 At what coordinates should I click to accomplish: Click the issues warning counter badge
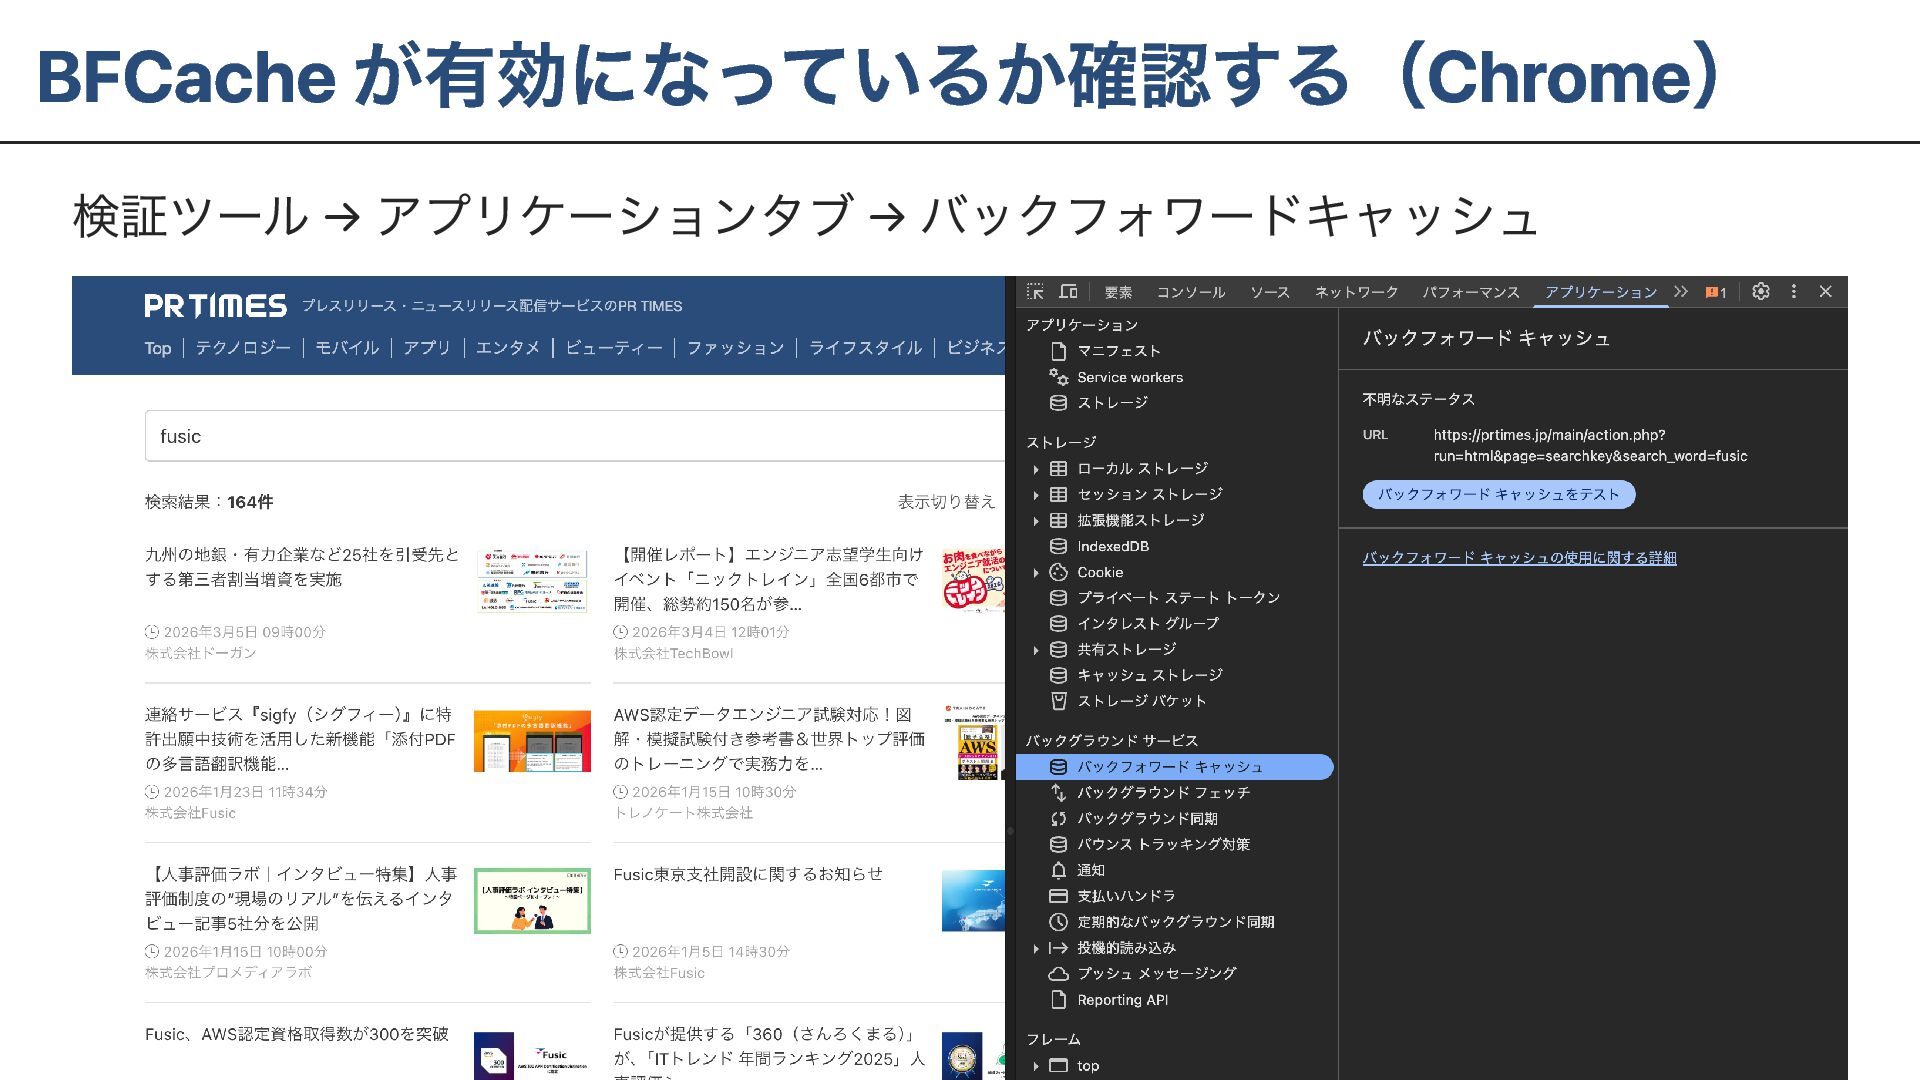coord(1716,292)
